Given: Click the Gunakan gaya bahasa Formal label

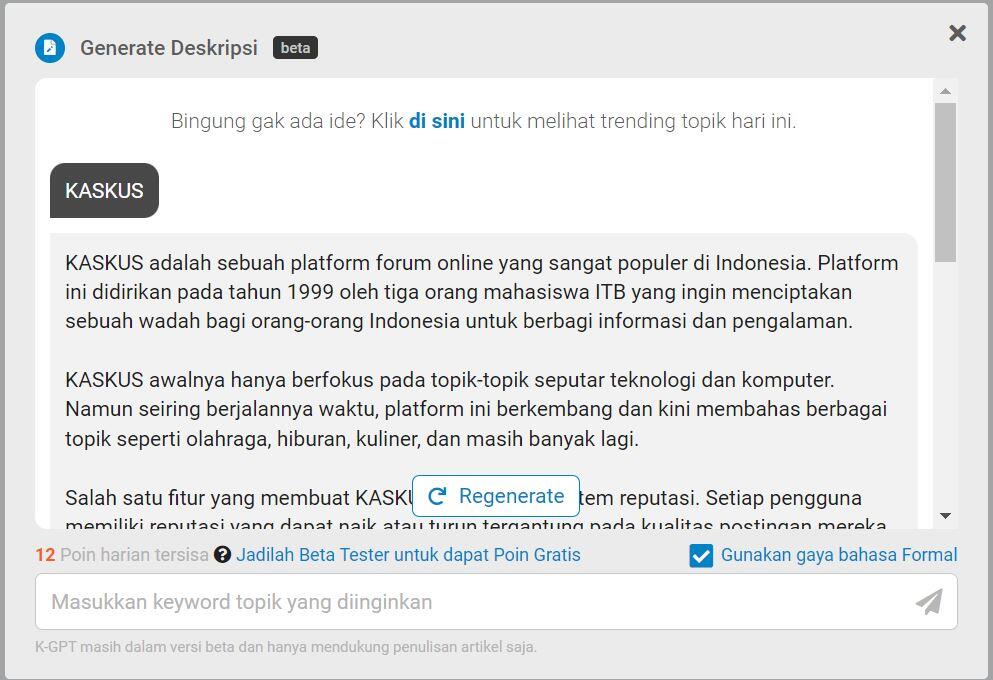Looking at the screenshot, I should click(839, 555).
